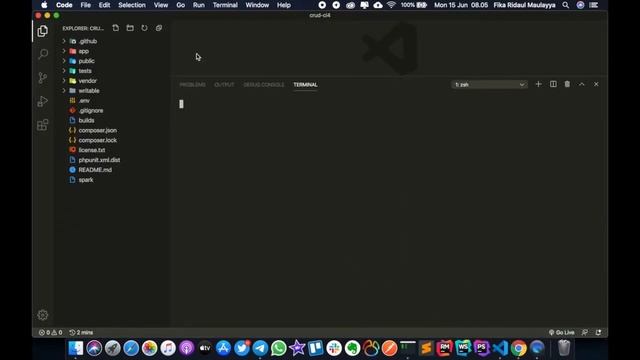Screen dimensions: 640x360
Task: Open WhatsApp from the dock
Action: [278, 348]
